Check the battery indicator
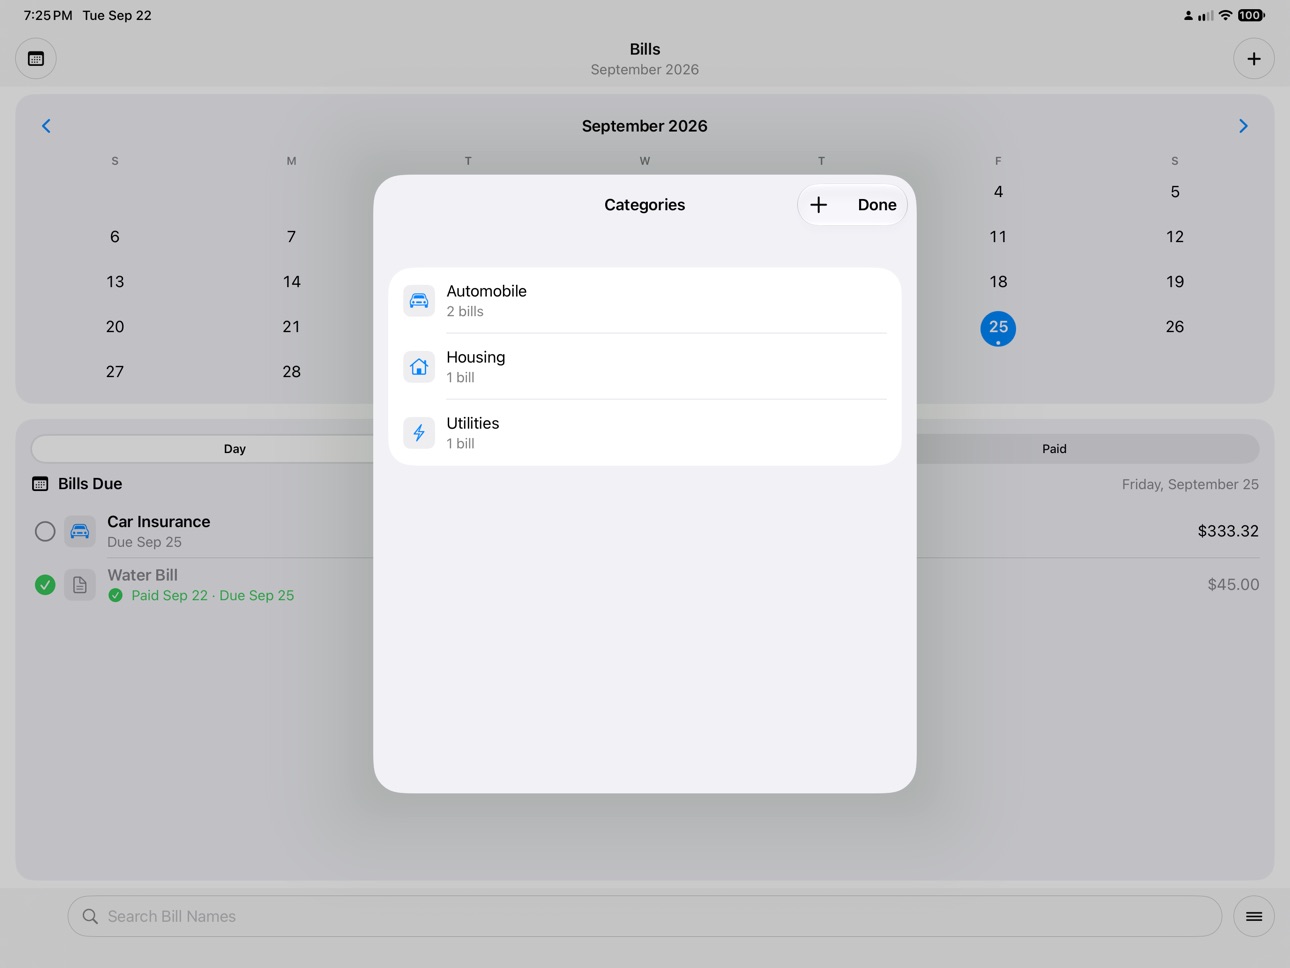1290x968 pixels. [x=1251, y=15]
